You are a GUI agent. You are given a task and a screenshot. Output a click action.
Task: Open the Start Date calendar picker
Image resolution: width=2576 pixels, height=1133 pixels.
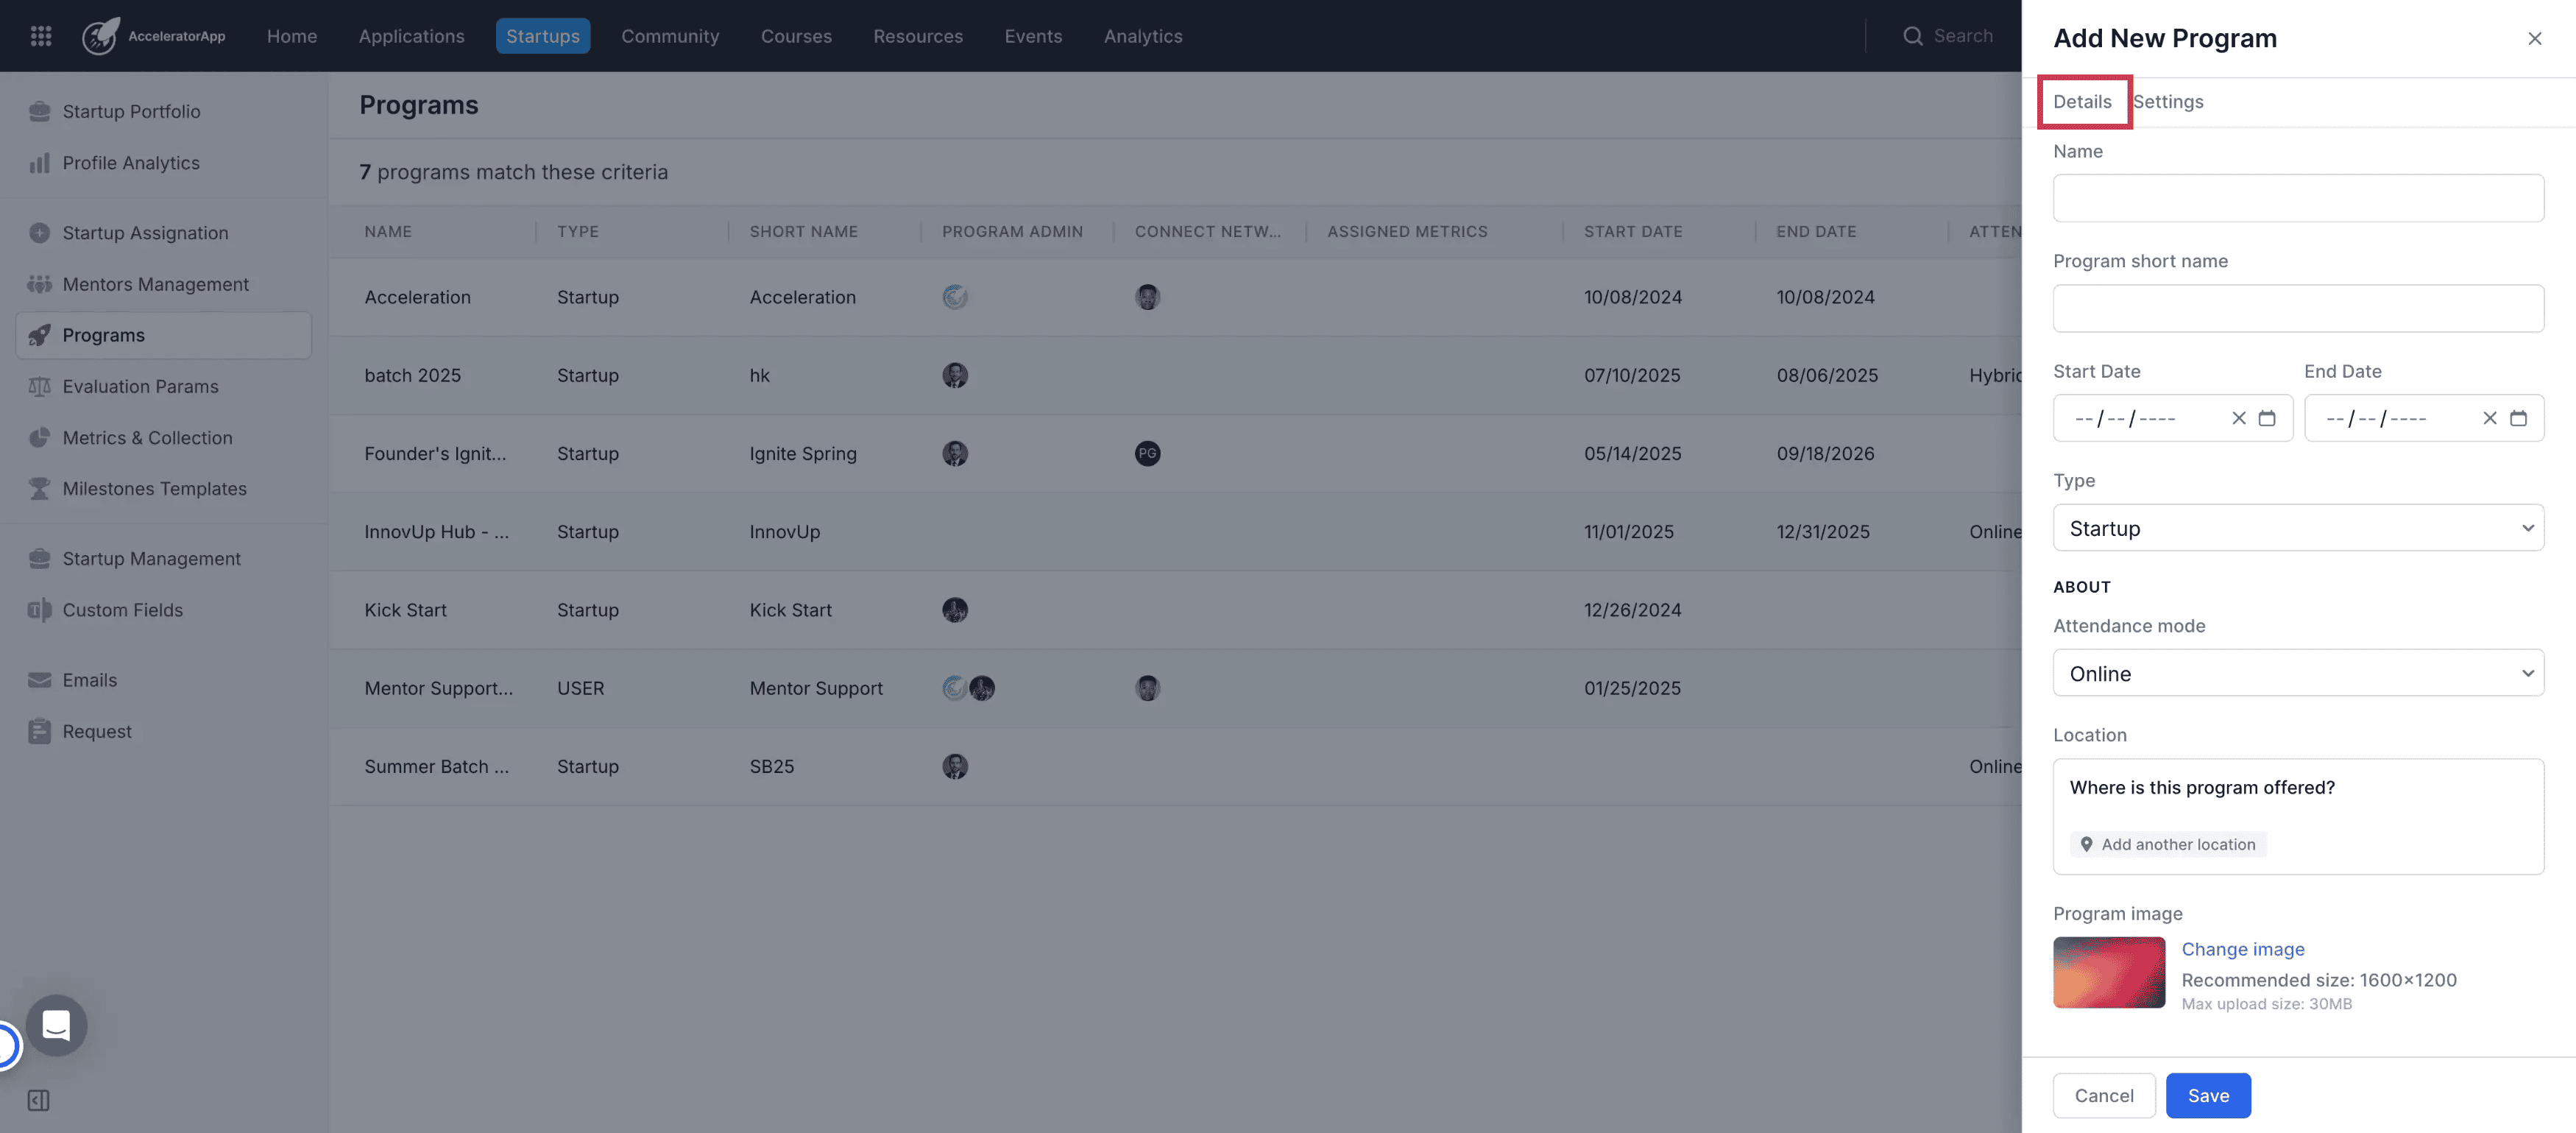(2267, 418)
